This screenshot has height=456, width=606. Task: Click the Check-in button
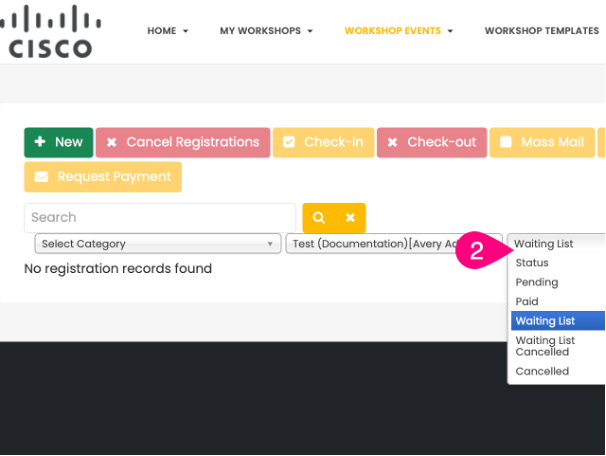pyautogui.click(x=323, y=142)
